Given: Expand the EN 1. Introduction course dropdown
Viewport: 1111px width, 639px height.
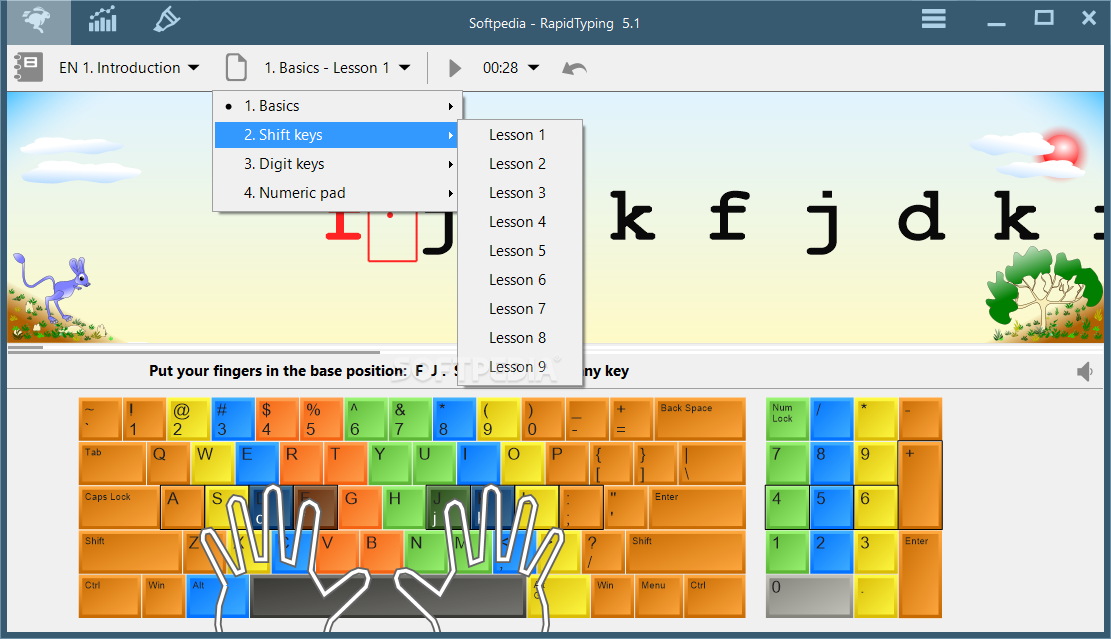Looking at the screenshot, I should pyautogui.click(x=129, y=68).
